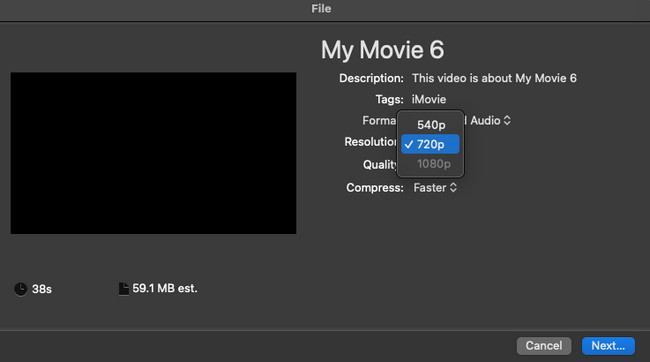Click the File dialog title

[x=321, y=8]
